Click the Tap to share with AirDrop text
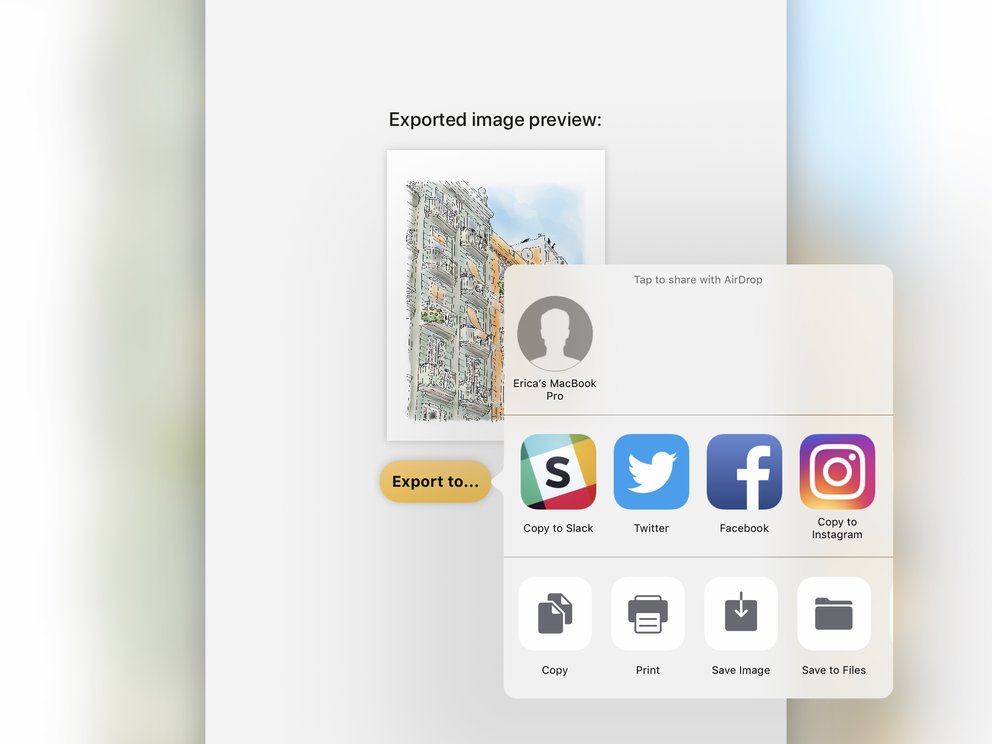Screen dimensions: 992x744 697,280
